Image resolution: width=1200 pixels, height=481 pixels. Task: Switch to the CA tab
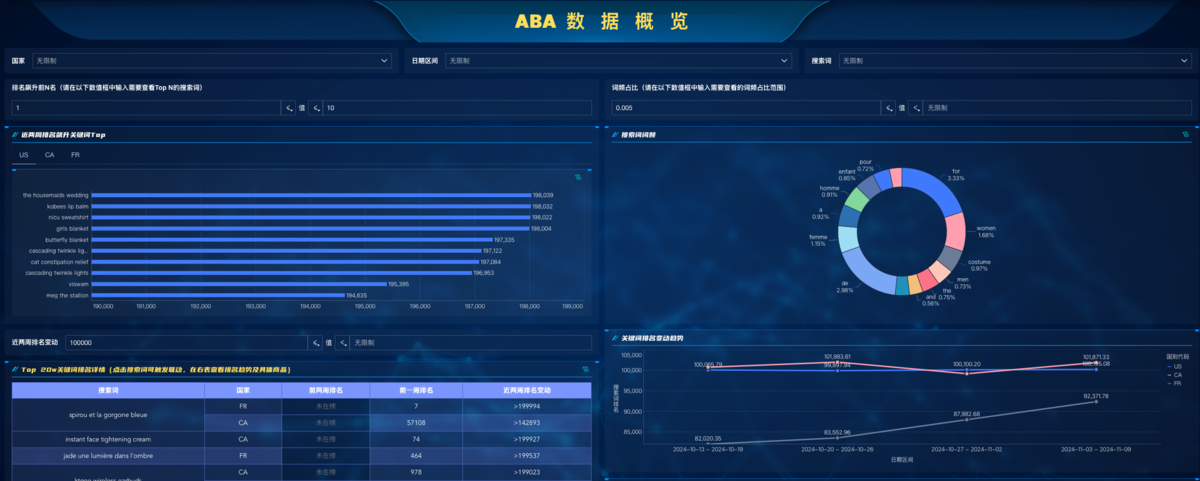(49, 155)
